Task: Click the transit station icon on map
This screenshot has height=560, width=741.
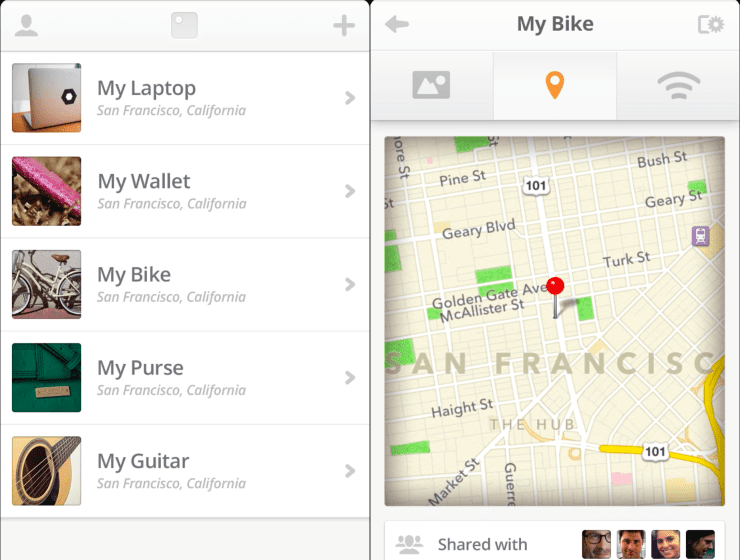Action: click(701, 237)
